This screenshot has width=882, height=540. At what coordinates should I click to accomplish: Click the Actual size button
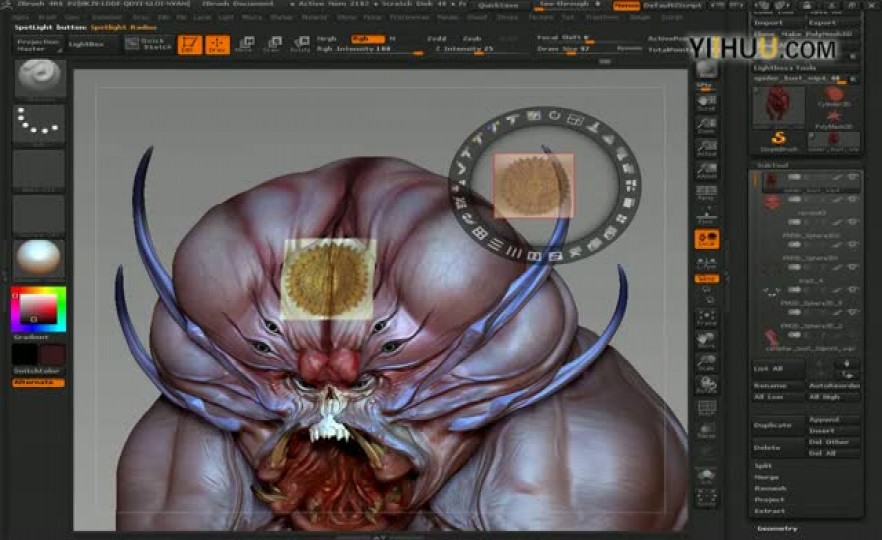pos(706,147)
